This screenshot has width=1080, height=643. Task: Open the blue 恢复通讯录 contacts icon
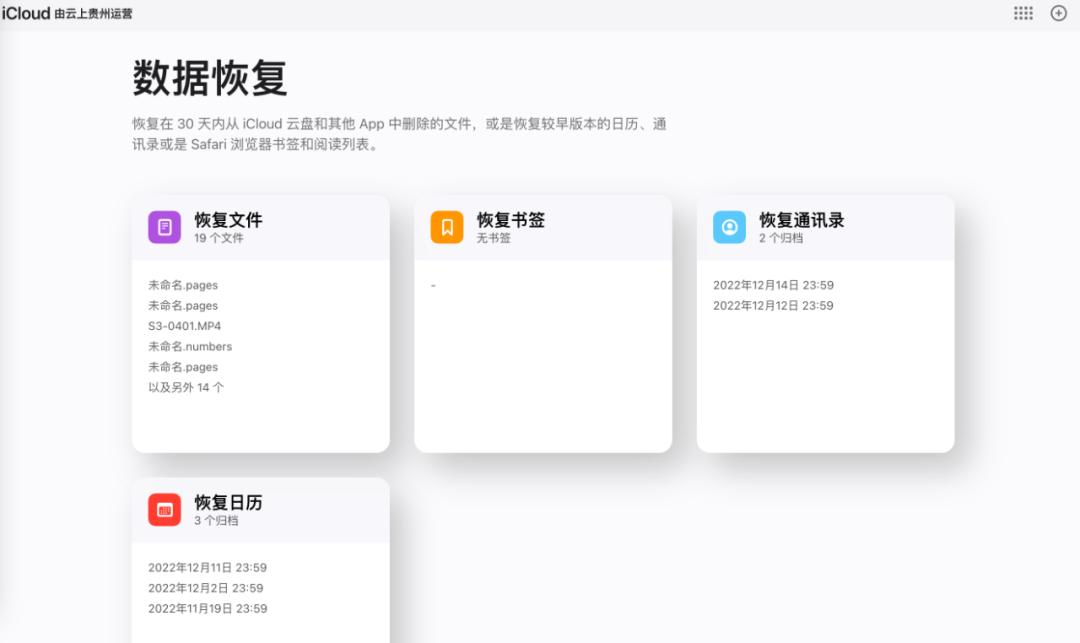click(728, 226)
